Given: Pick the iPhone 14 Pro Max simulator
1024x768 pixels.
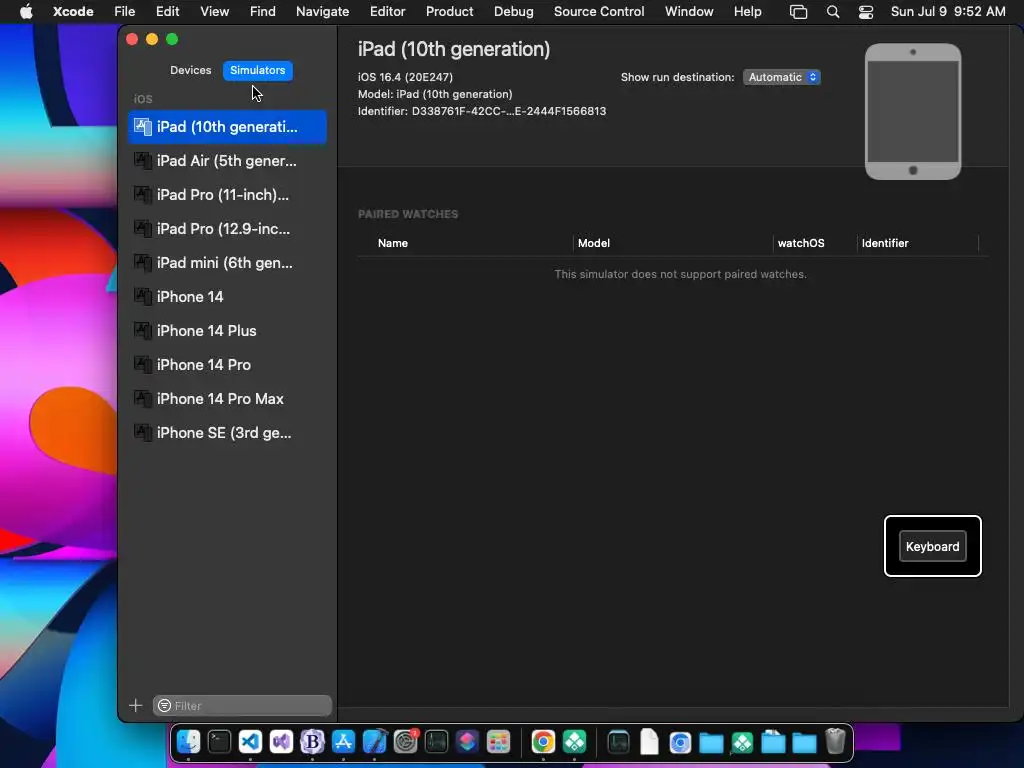Looking at the screenshot, I should [x=227, y=398].
